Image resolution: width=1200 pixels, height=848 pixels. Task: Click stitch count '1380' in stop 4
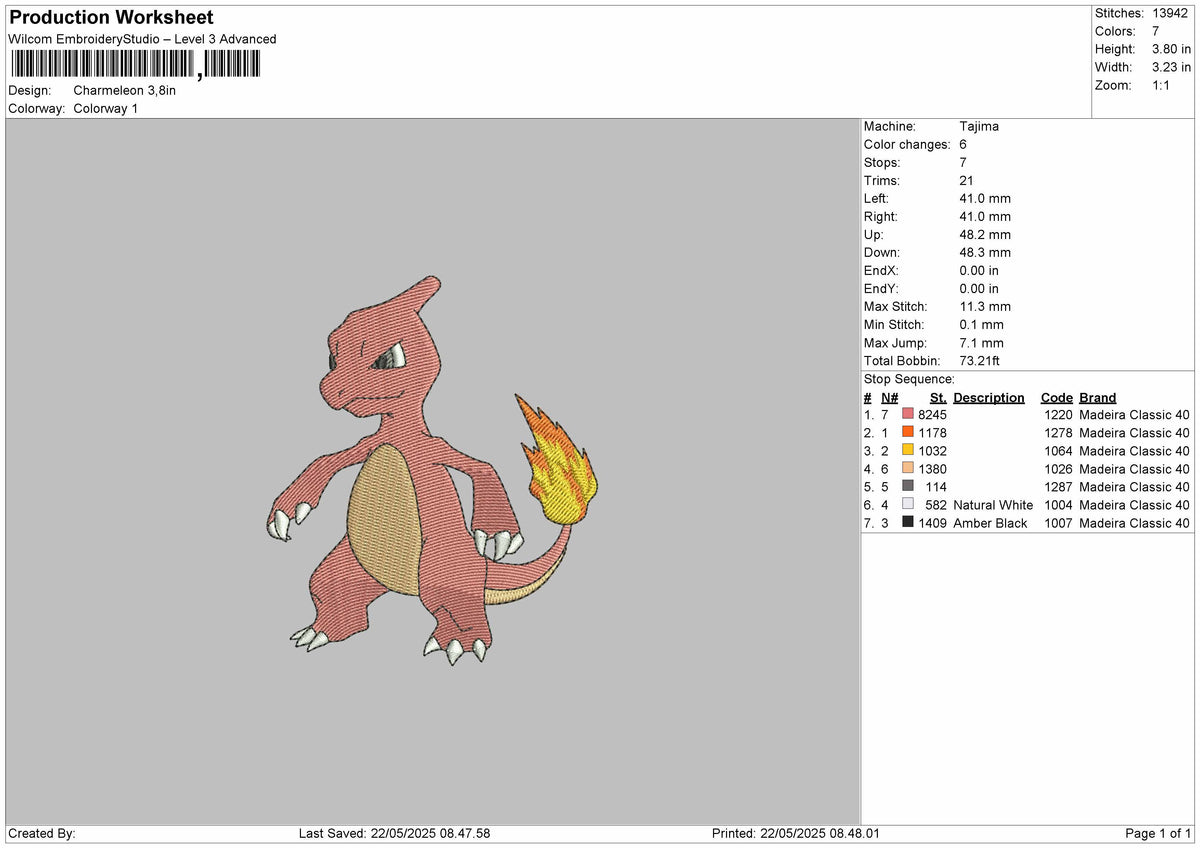point(932,469)
